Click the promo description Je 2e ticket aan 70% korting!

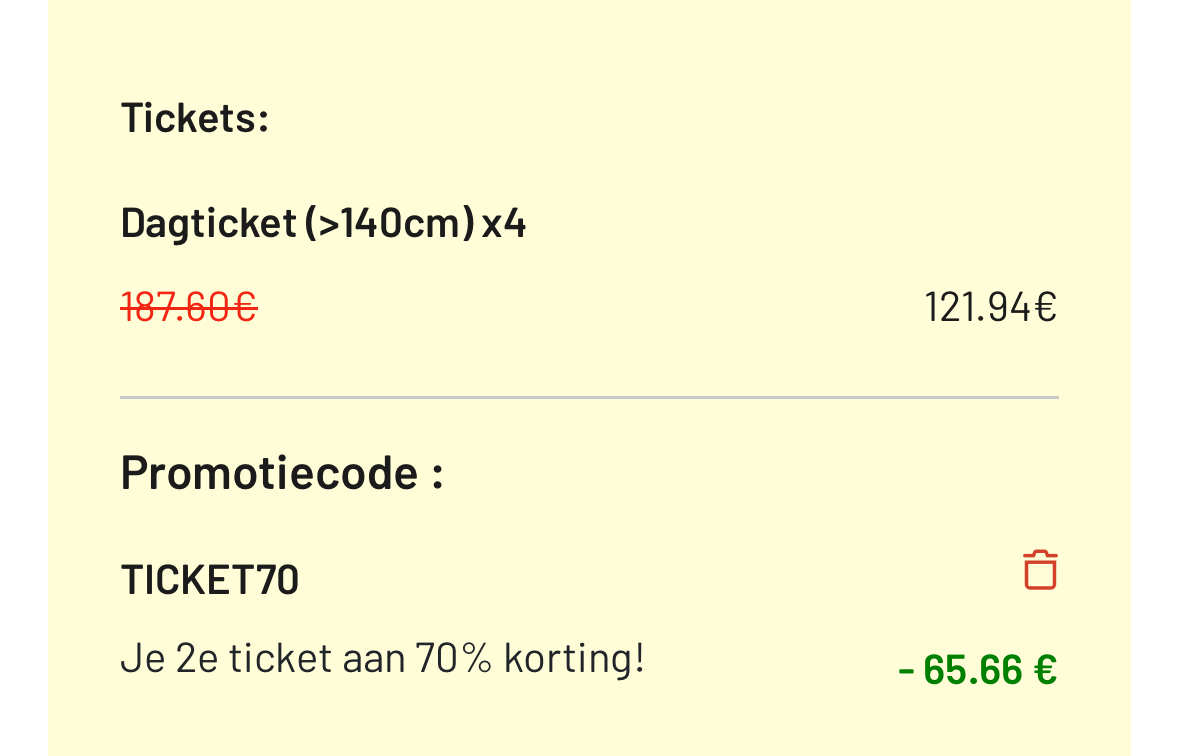[382, 657]
